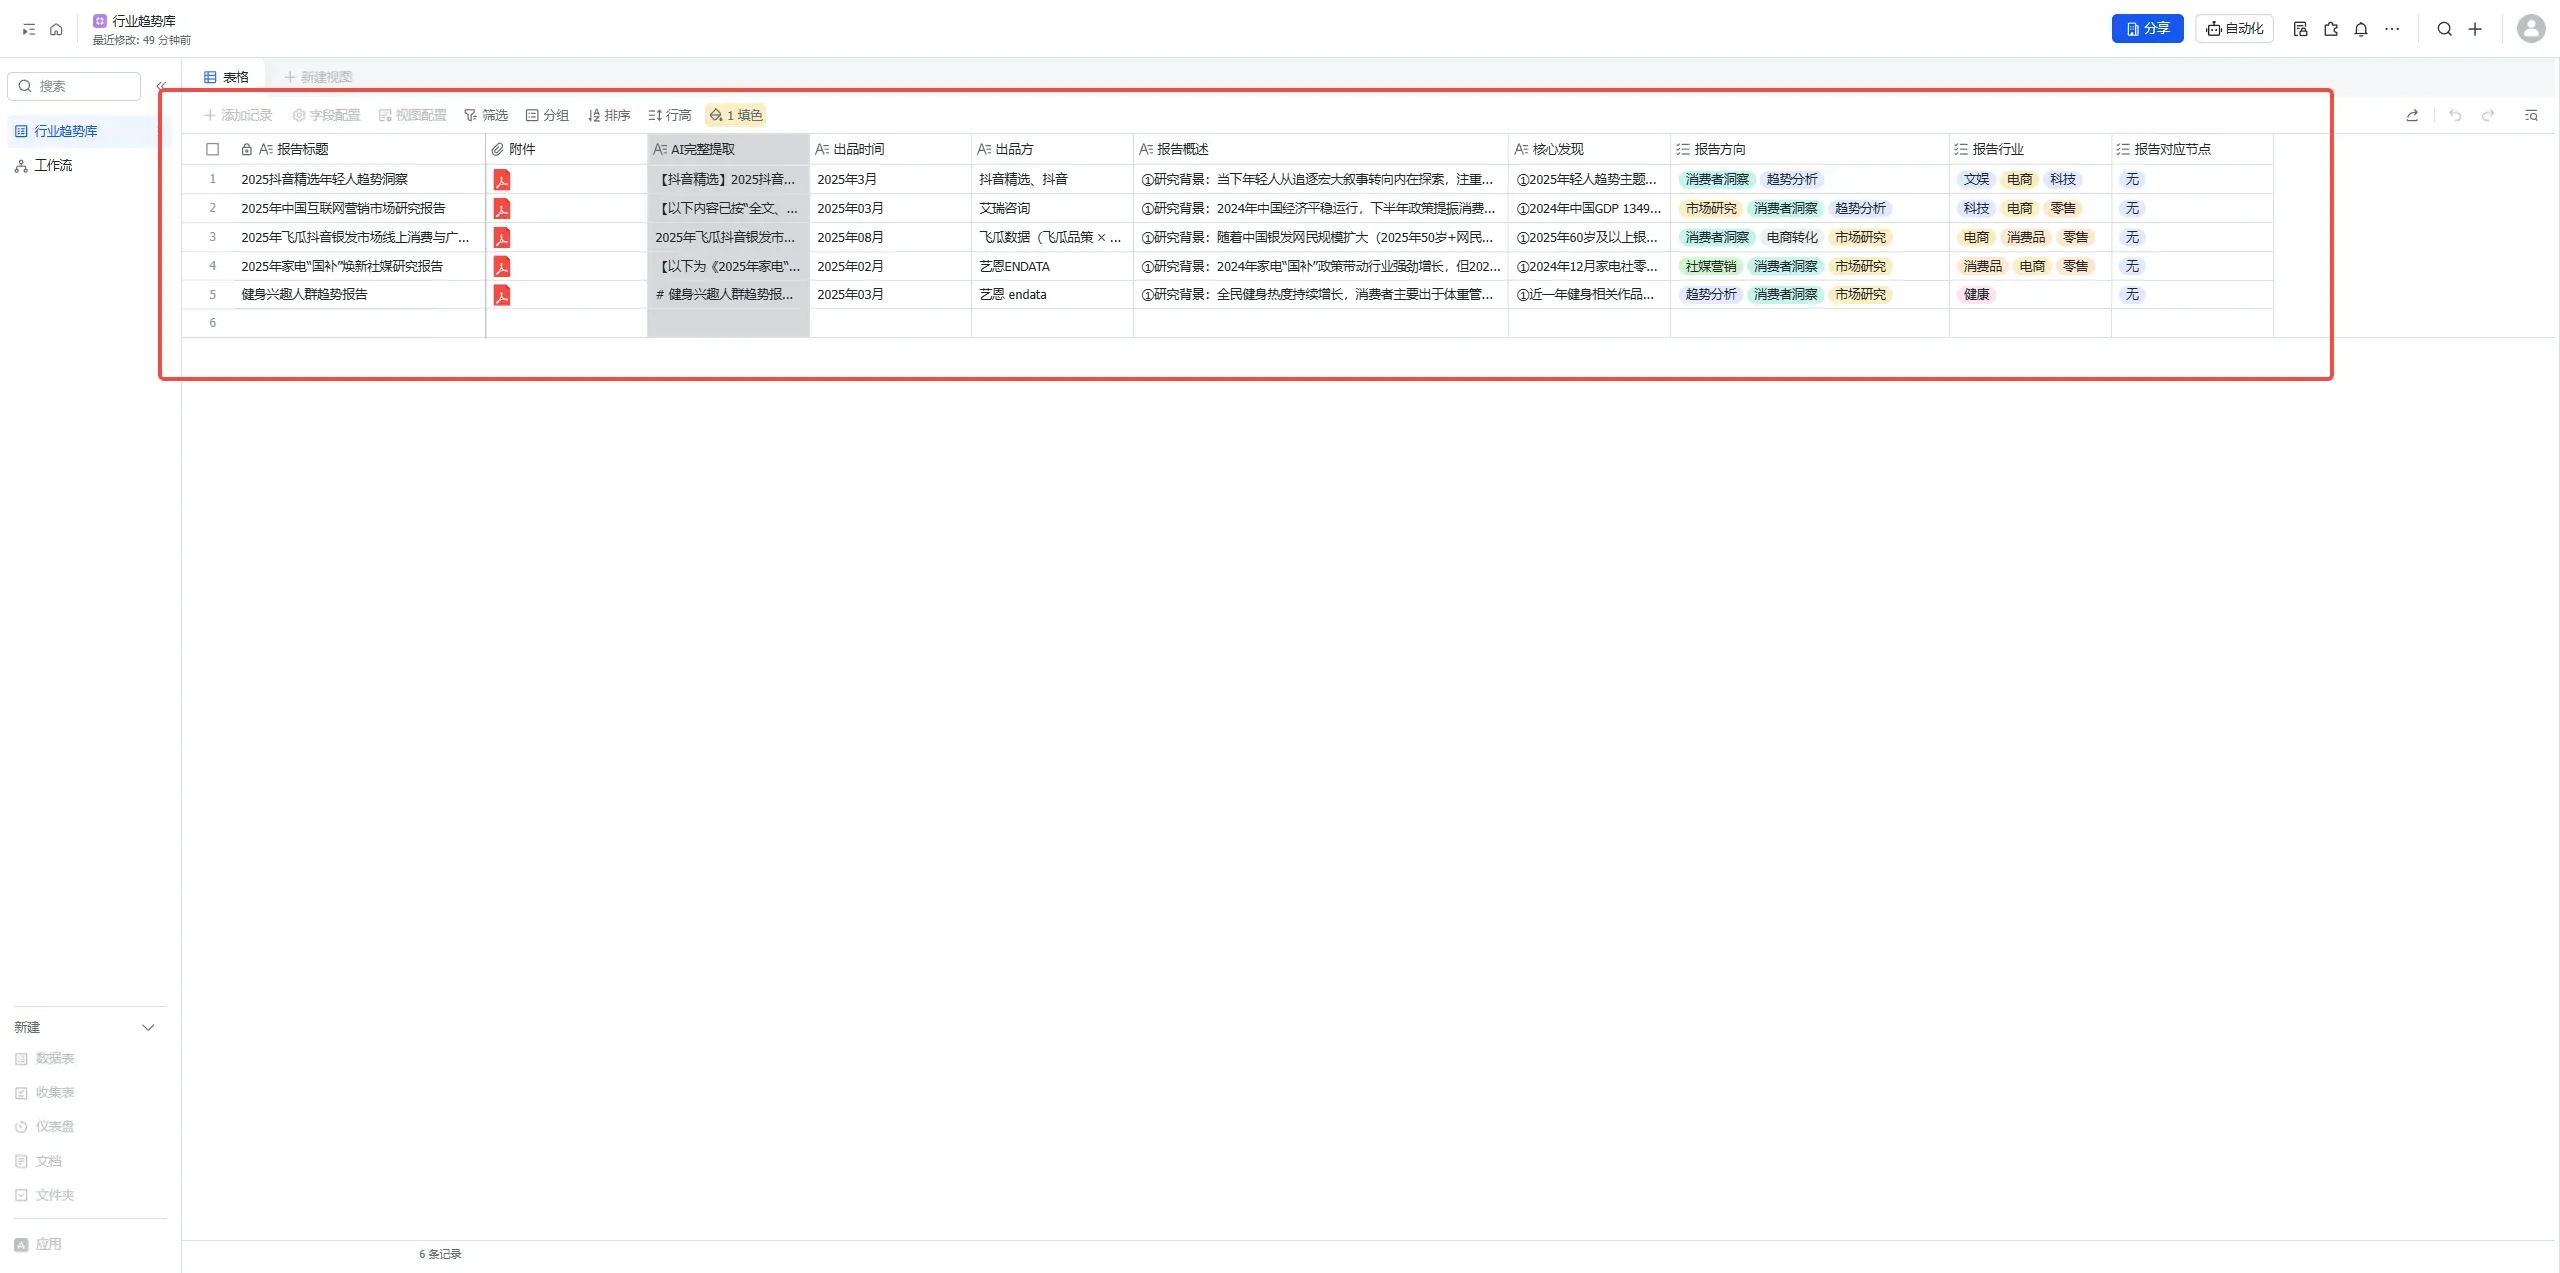Screen dimensions: 2560x1273
Task: Open the more options ellipsis menu
Action: click(x=2392, y=29)
